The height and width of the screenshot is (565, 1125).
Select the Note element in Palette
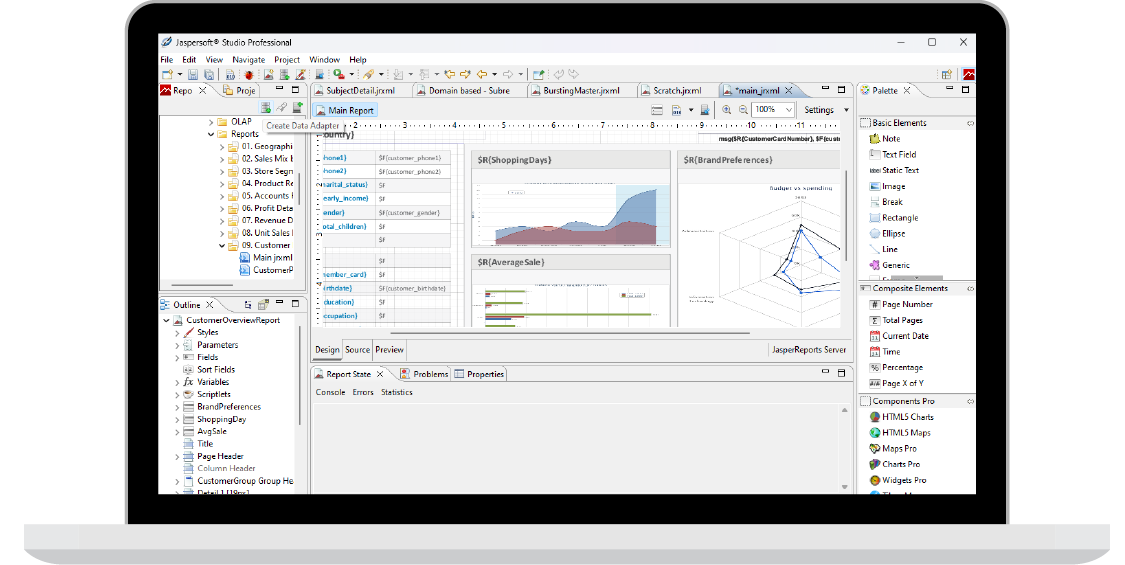(885, 139)
